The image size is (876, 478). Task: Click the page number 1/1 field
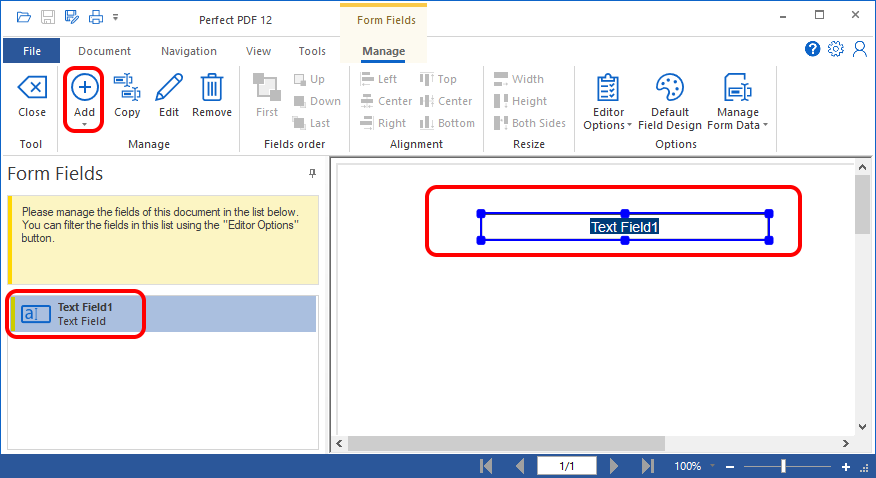[566, 466]
